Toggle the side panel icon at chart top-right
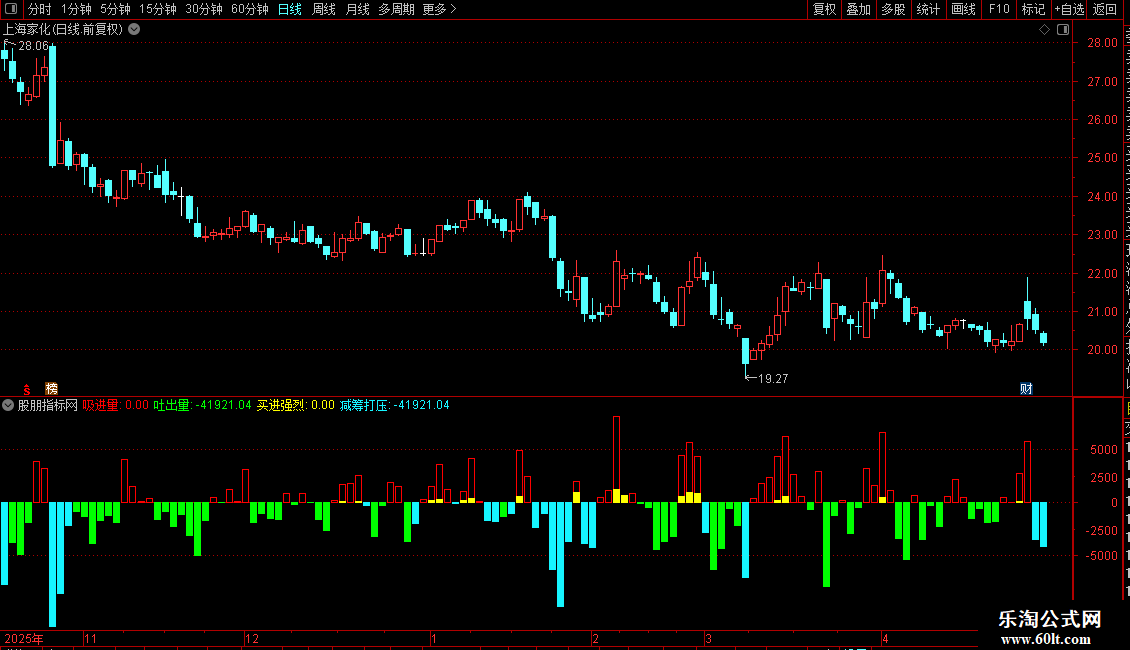The width and height of the screenshot is (1130, 650). [1063, 30]
